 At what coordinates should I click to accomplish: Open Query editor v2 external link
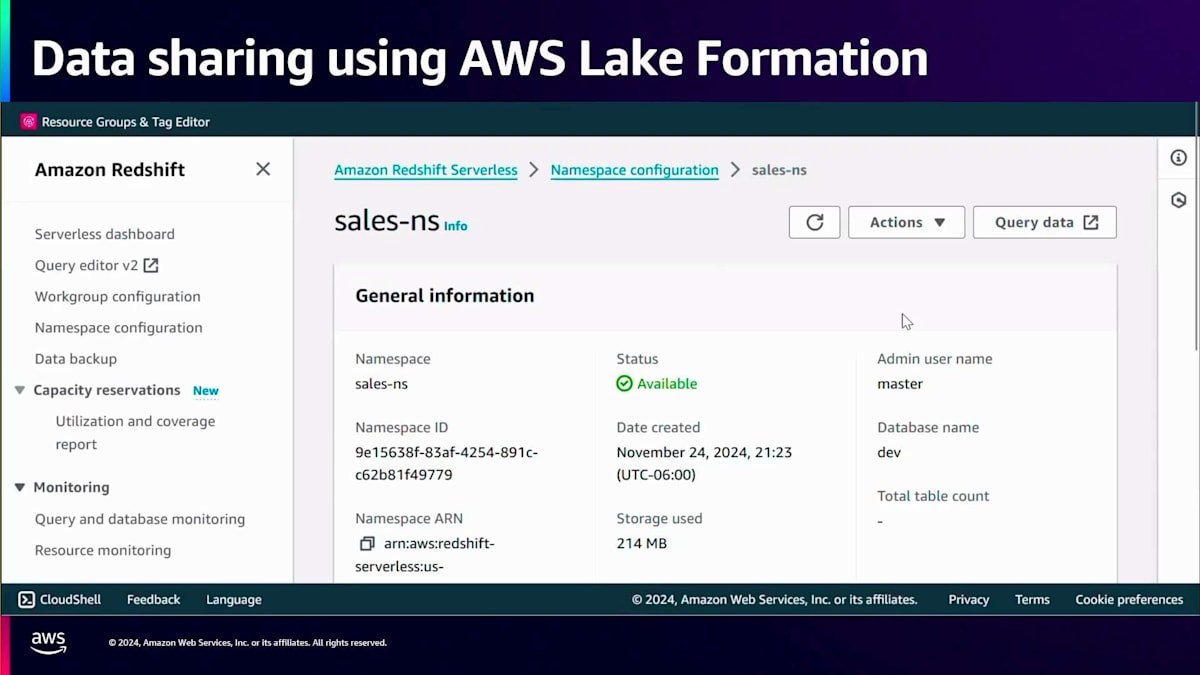point(97,265)
